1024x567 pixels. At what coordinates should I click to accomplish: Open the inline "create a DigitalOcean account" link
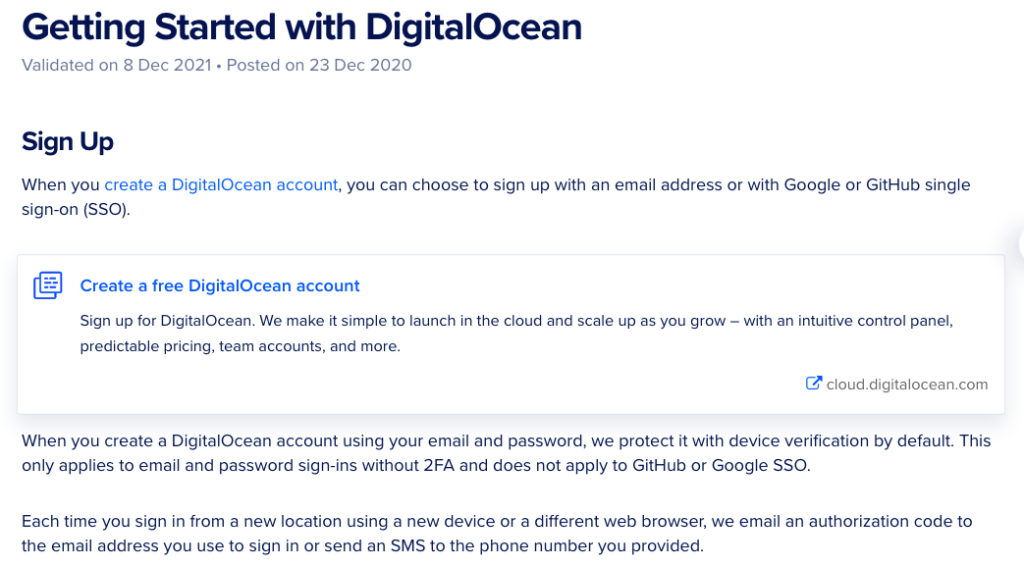(x=221, y=185)
